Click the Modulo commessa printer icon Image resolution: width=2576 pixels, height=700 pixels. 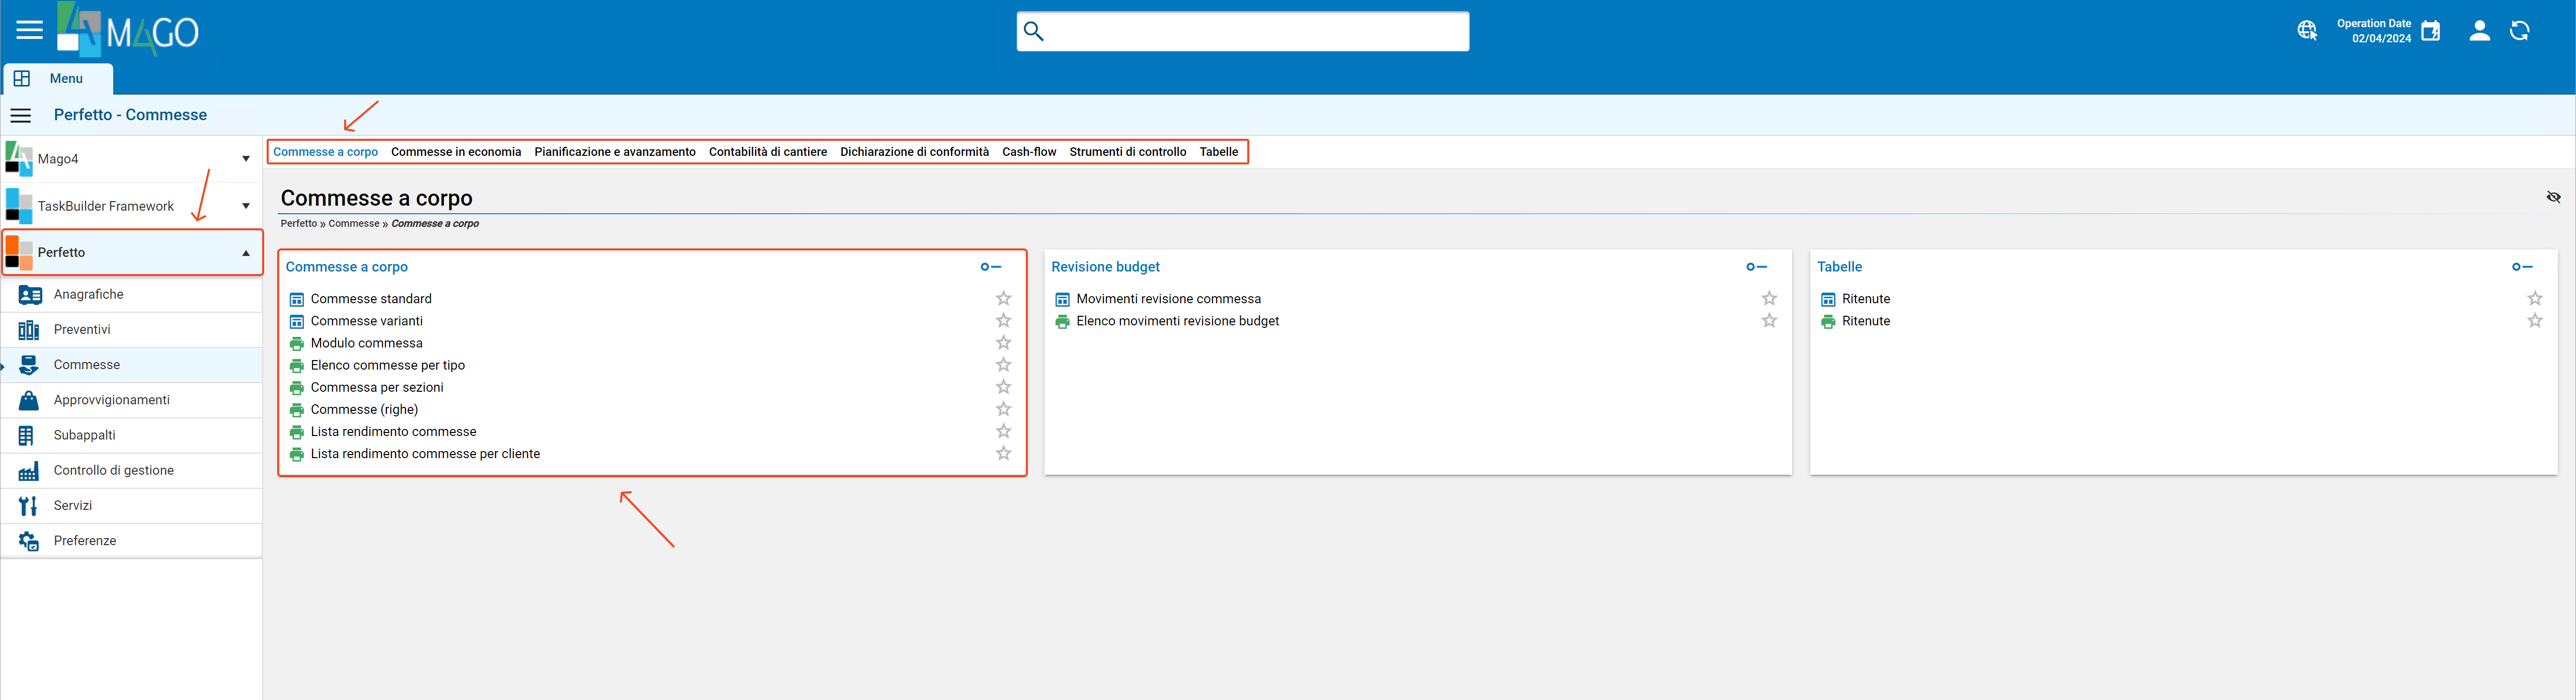click(296, 343)
